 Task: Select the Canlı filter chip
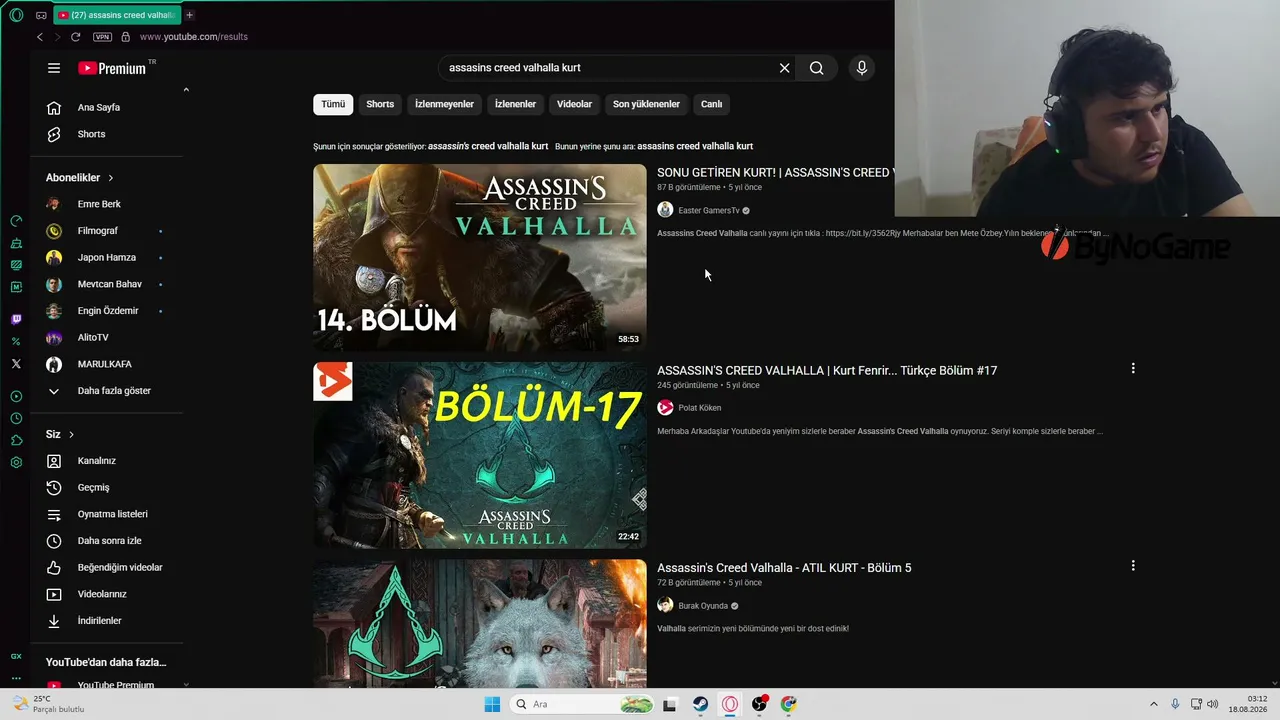711,104
